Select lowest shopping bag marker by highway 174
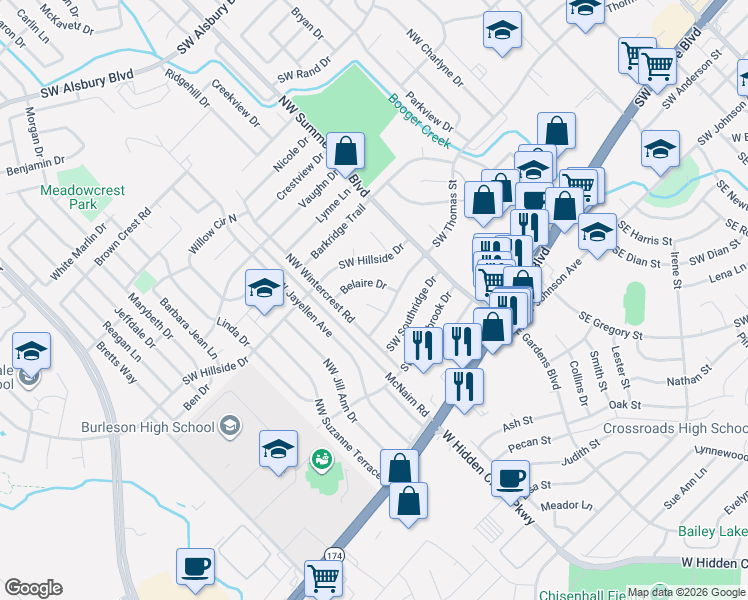Screen dimensions: 748x600 pos(408,501)
